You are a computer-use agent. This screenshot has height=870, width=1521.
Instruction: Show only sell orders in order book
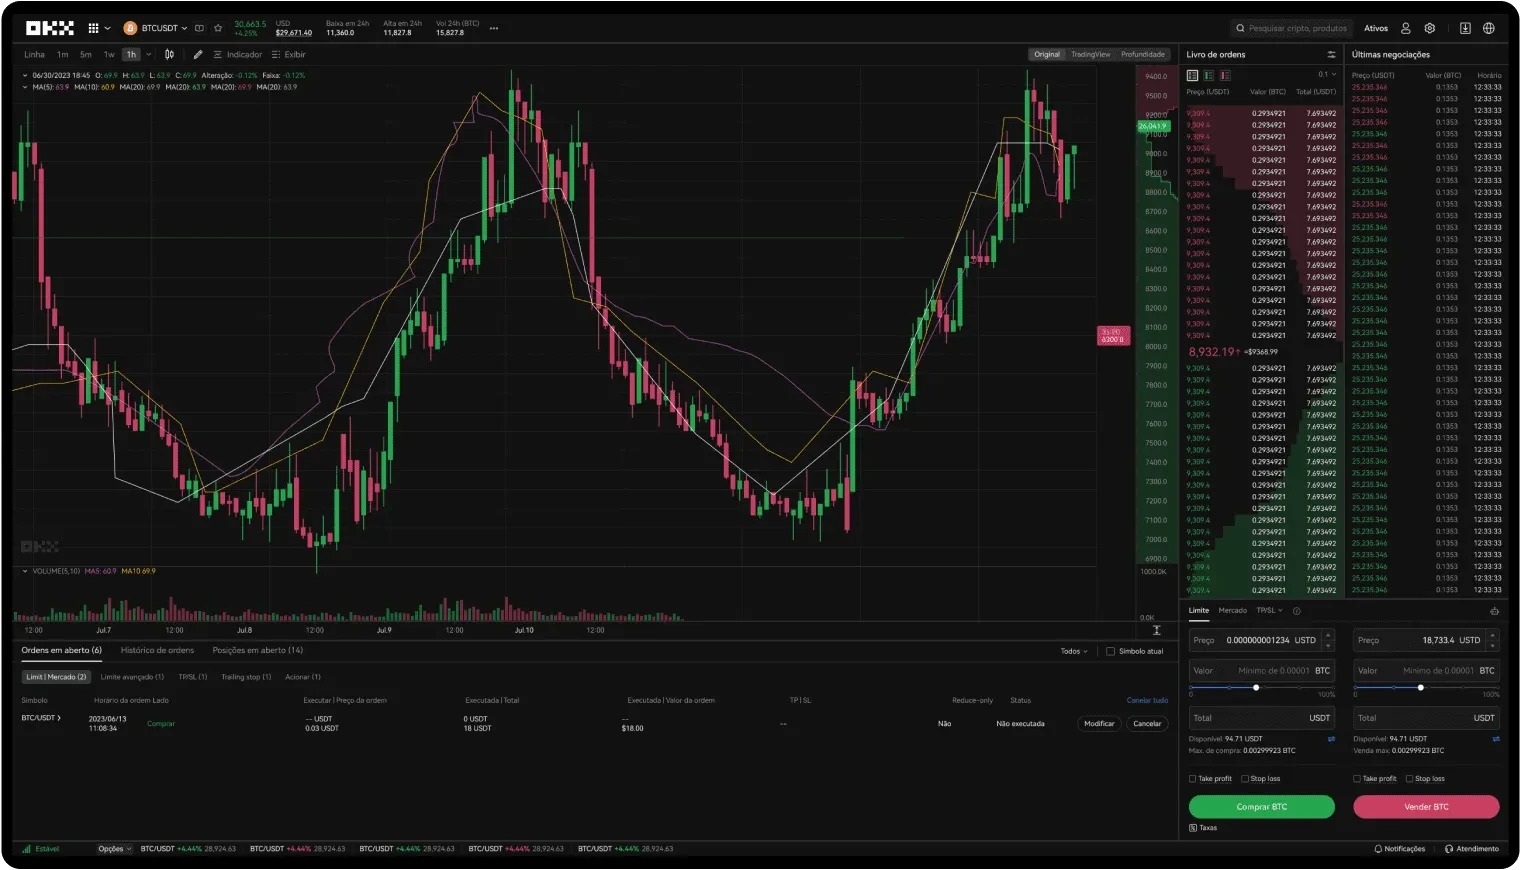1225,75
